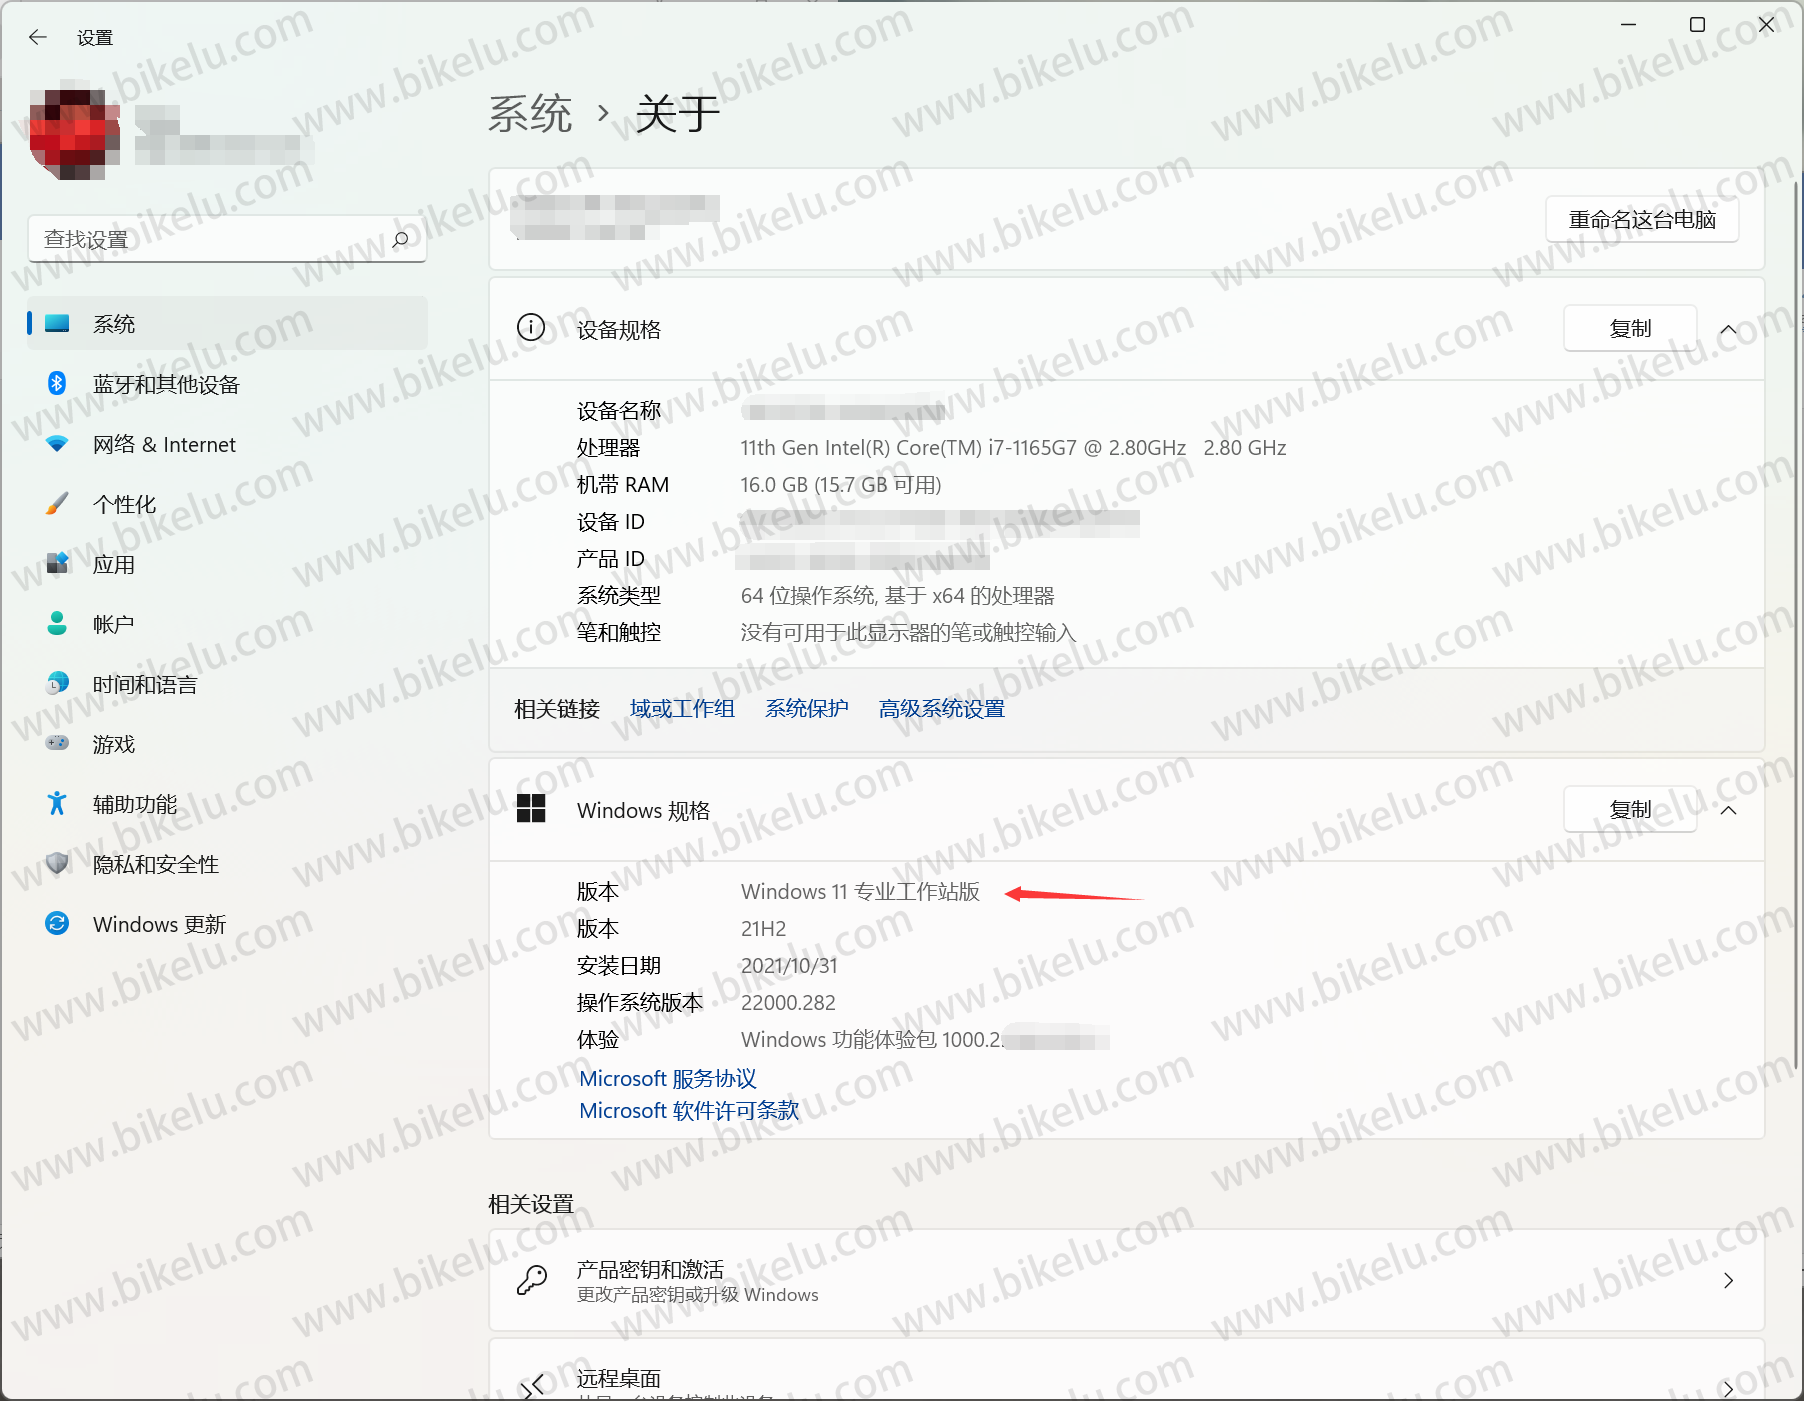Open Bluetooth and other devices settings icon
Image resolution: width=1804 pixels, height=1401 pixels.
pos(57,384)
